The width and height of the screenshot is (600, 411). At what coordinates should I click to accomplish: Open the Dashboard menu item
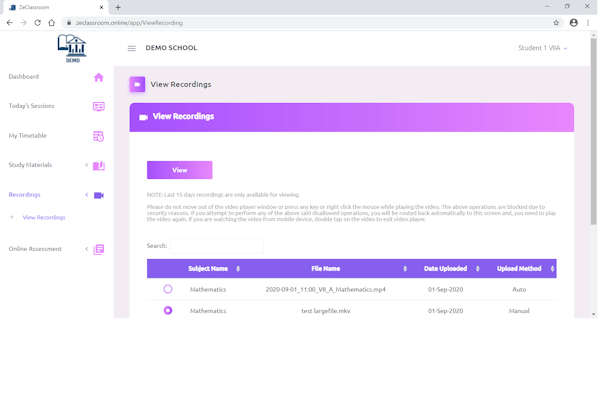(24, 77)
